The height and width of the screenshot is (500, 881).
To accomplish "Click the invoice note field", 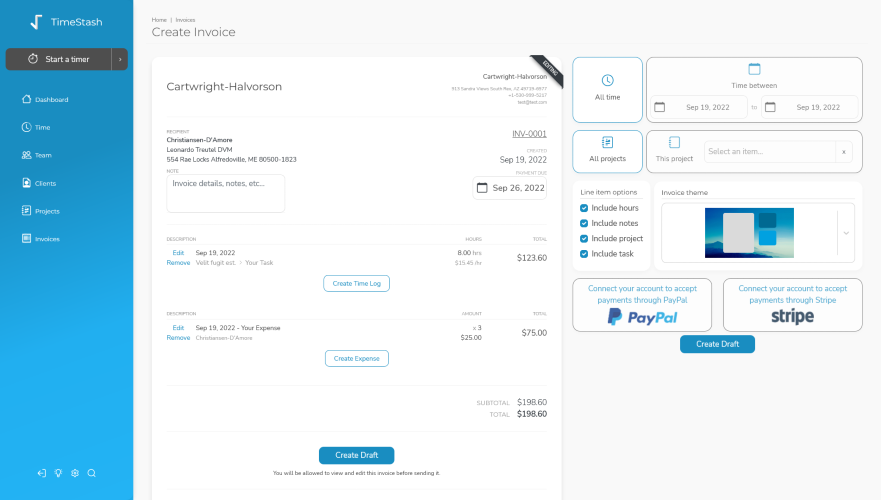I will 226,193.
